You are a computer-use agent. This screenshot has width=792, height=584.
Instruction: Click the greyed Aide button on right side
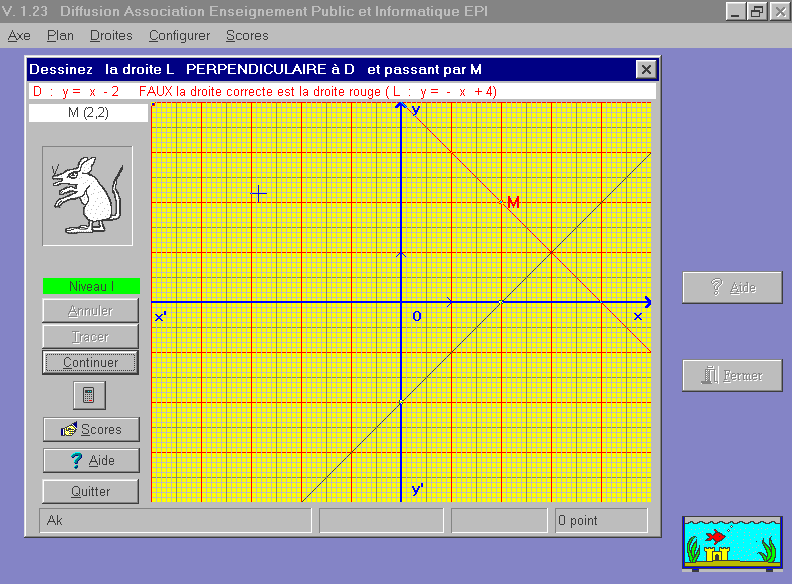click(x=732, y=287)
